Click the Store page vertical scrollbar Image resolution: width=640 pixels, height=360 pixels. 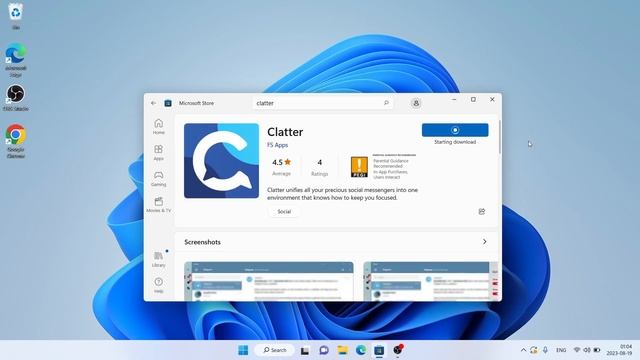click(x=500, y=137)
